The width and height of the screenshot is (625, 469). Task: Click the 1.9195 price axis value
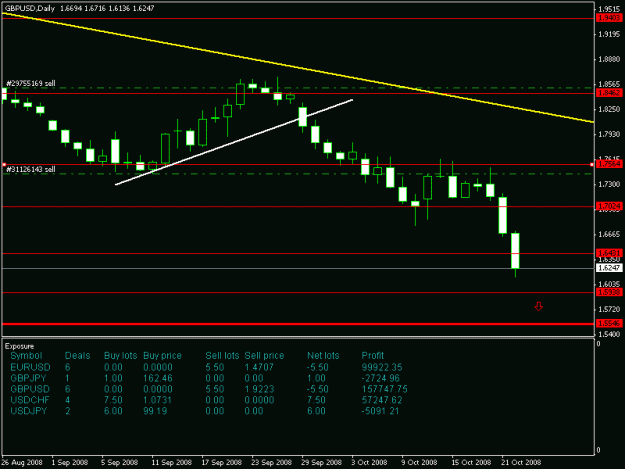click(609, 34)
